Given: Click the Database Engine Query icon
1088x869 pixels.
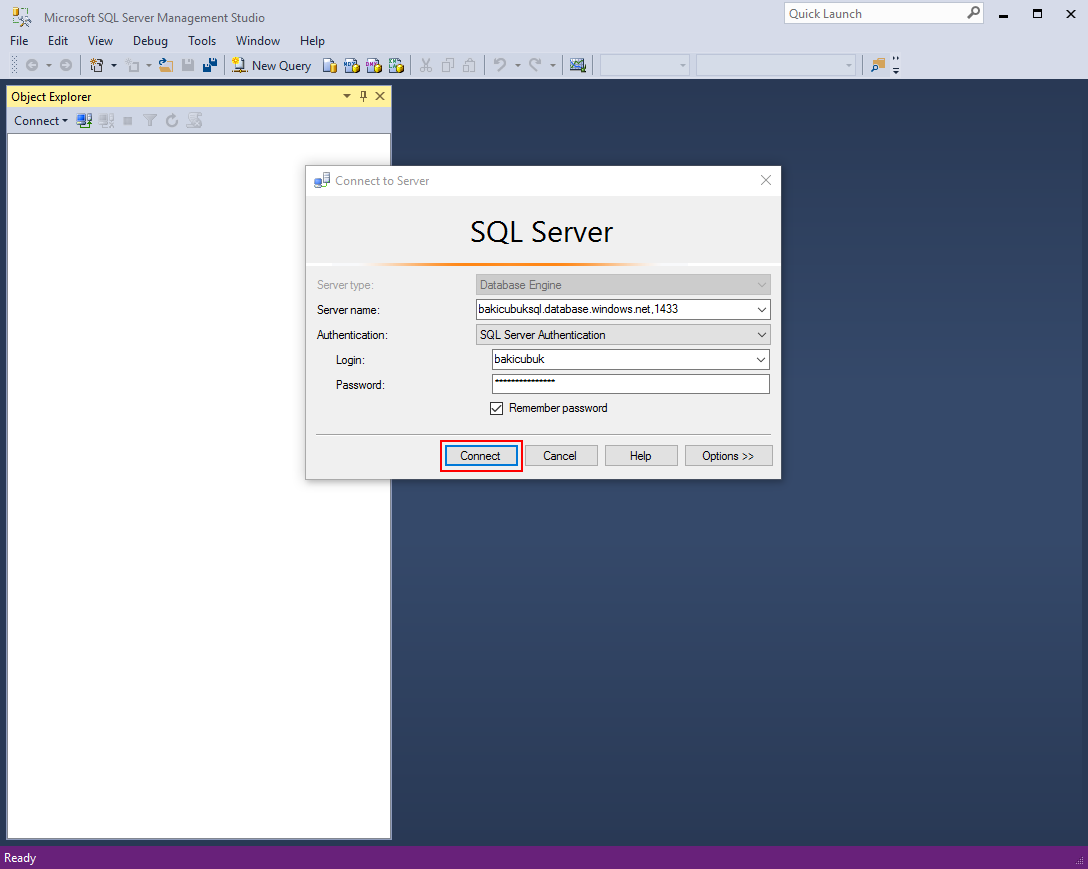Looking at the screenshot, I should pyautogui.click(x=330, y=65).
